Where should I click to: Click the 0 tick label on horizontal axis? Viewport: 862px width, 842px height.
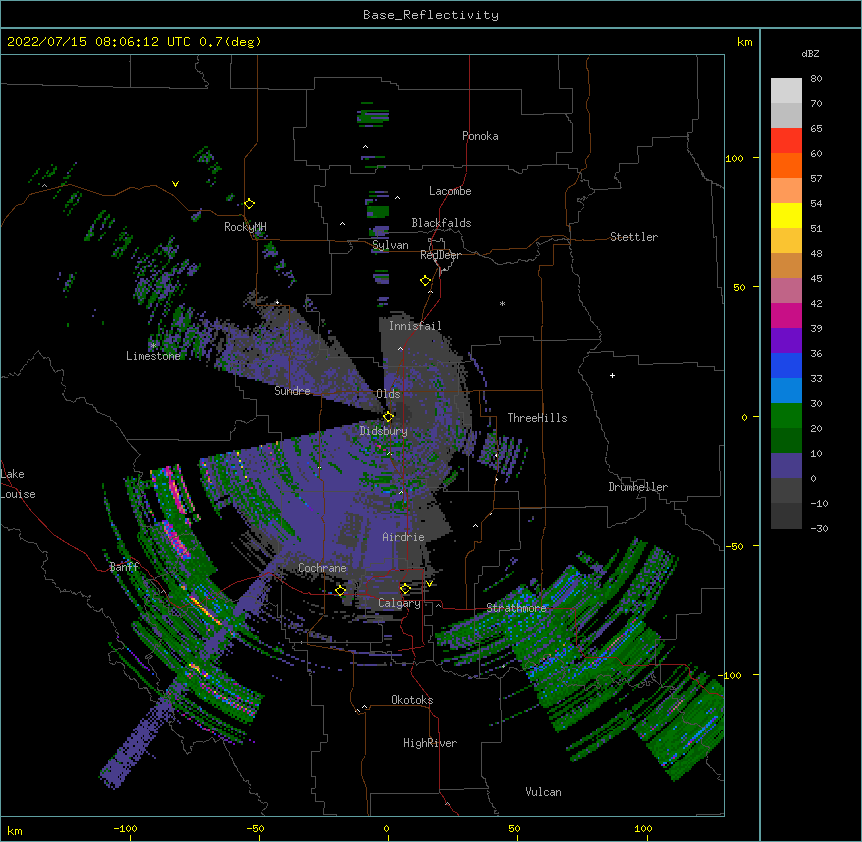point(386,828)
